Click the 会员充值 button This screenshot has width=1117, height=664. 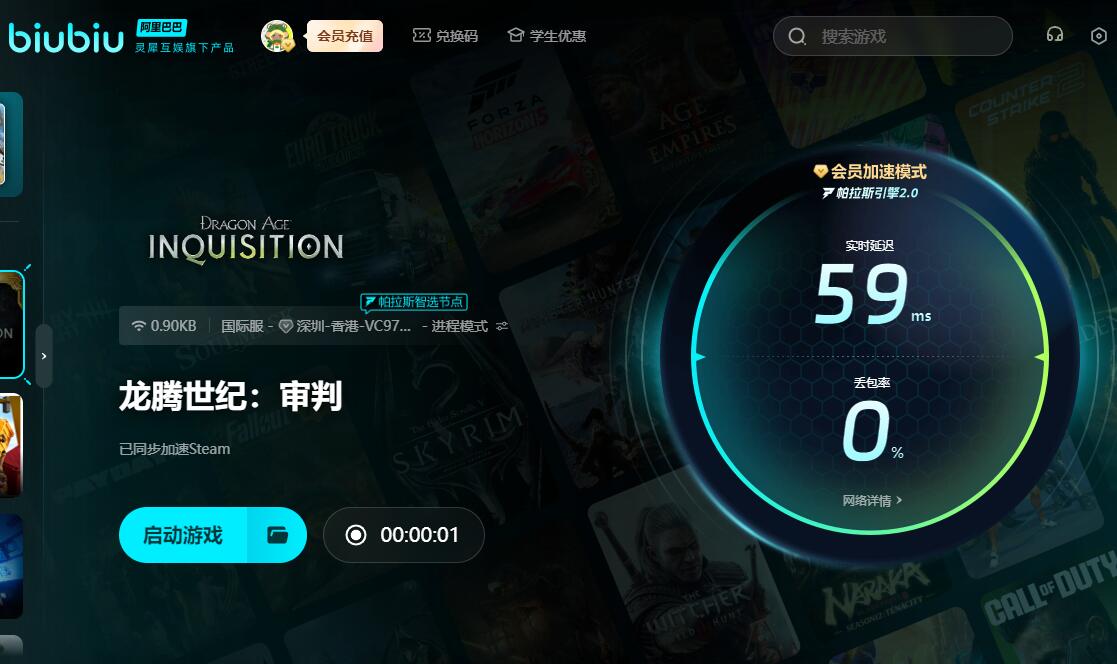pyautogui.click(x=345, y=36)
